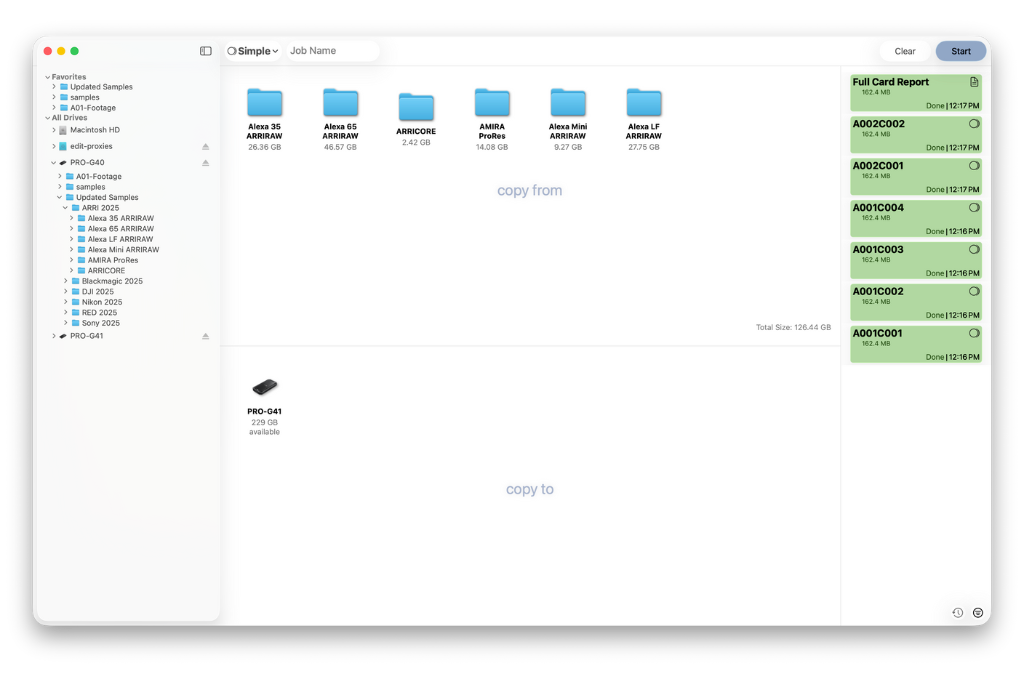This screenshot has height=683, width=1024.
Task: Select the PRO-G41 destination drive icon
Action: click(264, 387)
